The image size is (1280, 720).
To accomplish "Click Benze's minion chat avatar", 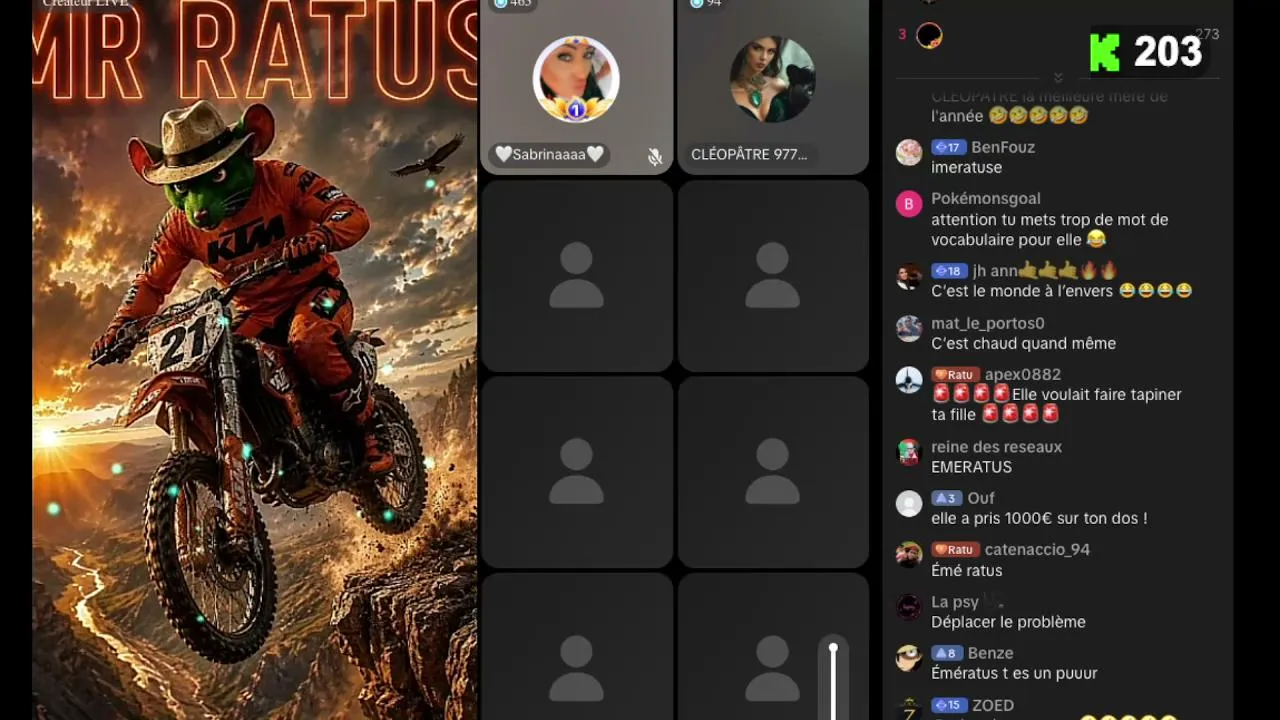I will (909, 658).
